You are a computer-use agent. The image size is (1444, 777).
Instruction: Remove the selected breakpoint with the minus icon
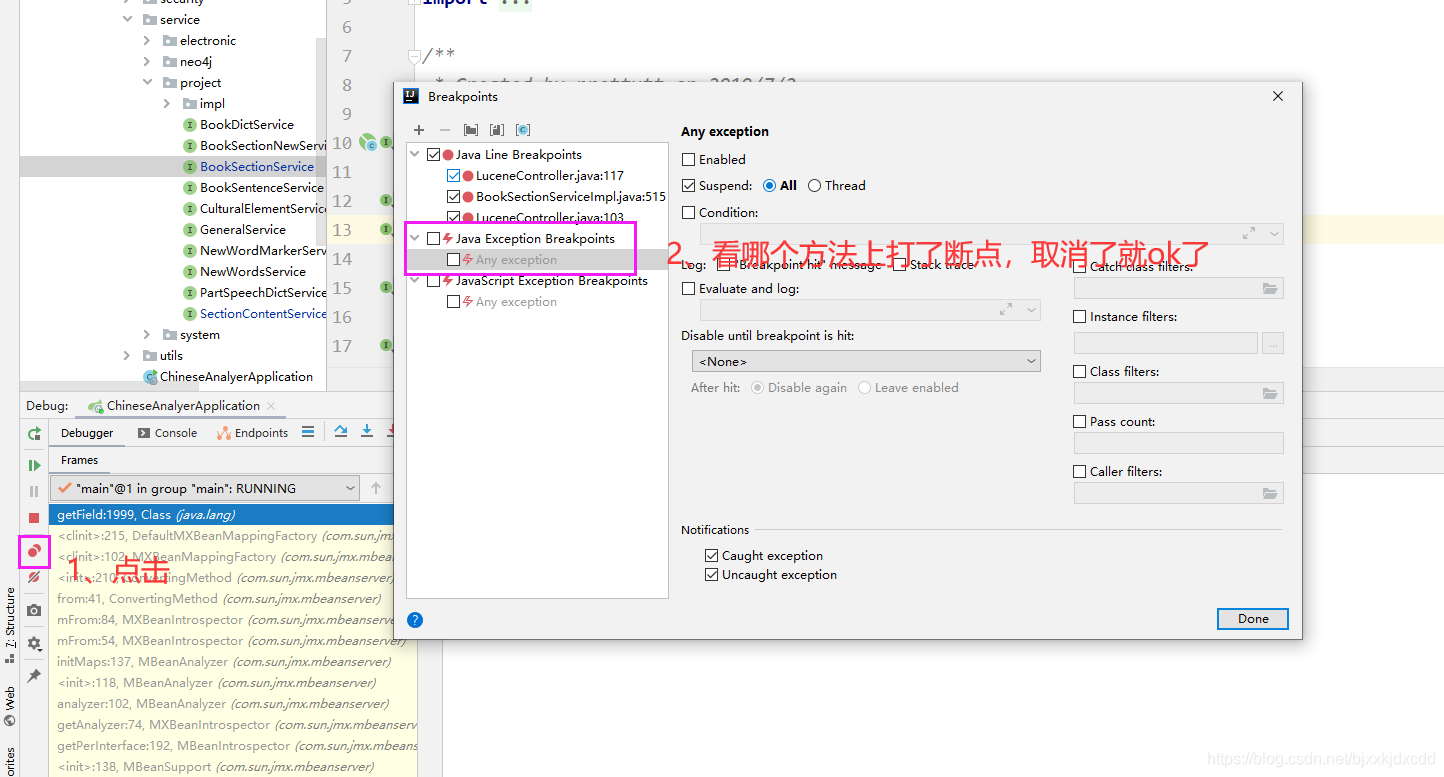(x=445, y=130)
